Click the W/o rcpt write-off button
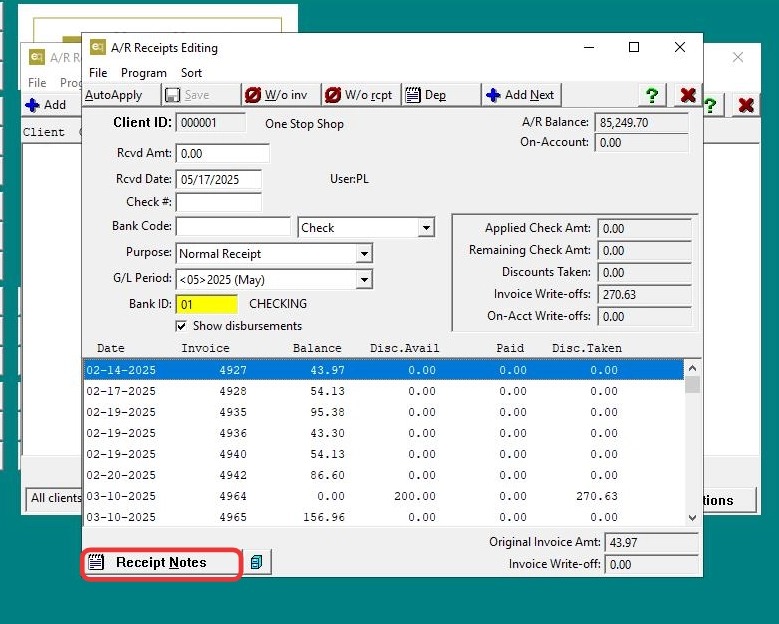This screenshot has width=779, height=624. pyautogui.click(x=362, y=95)
